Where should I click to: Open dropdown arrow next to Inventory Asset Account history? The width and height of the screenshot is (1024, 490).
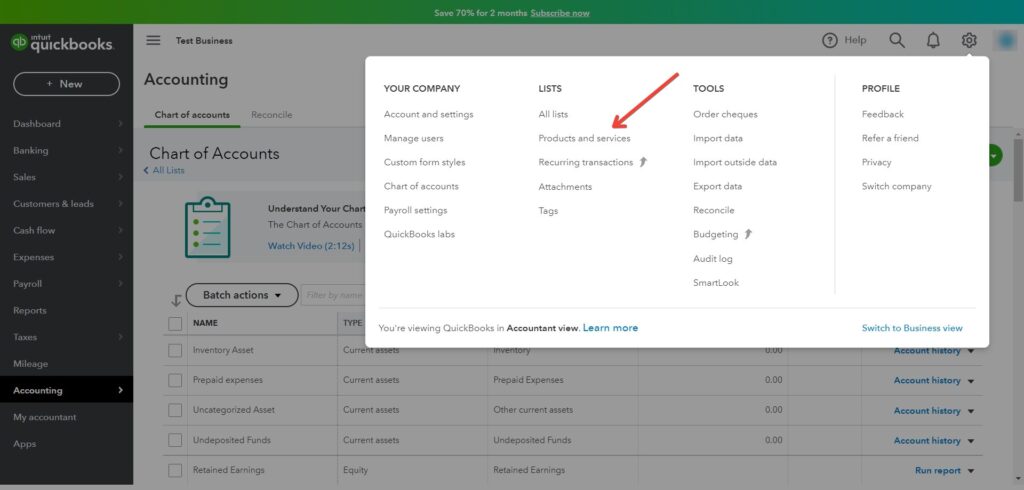click(x=971, y=351)
